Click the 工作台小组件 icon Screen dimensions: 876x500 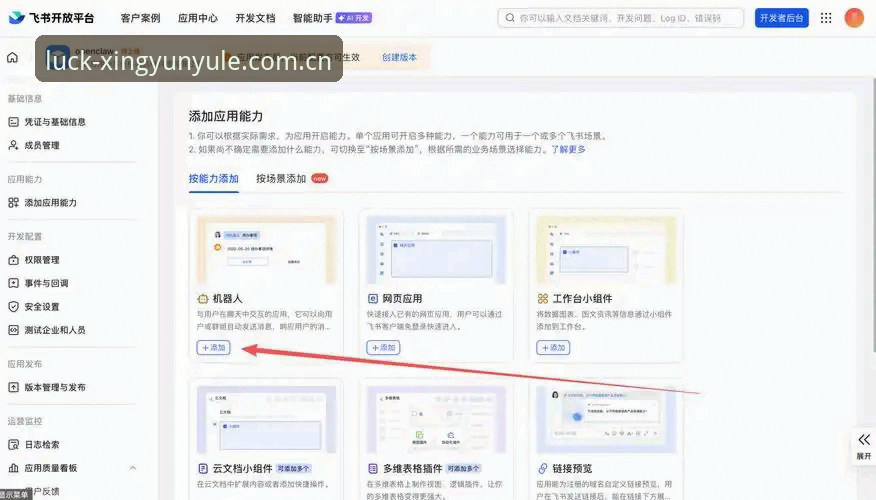pos(542,299)
